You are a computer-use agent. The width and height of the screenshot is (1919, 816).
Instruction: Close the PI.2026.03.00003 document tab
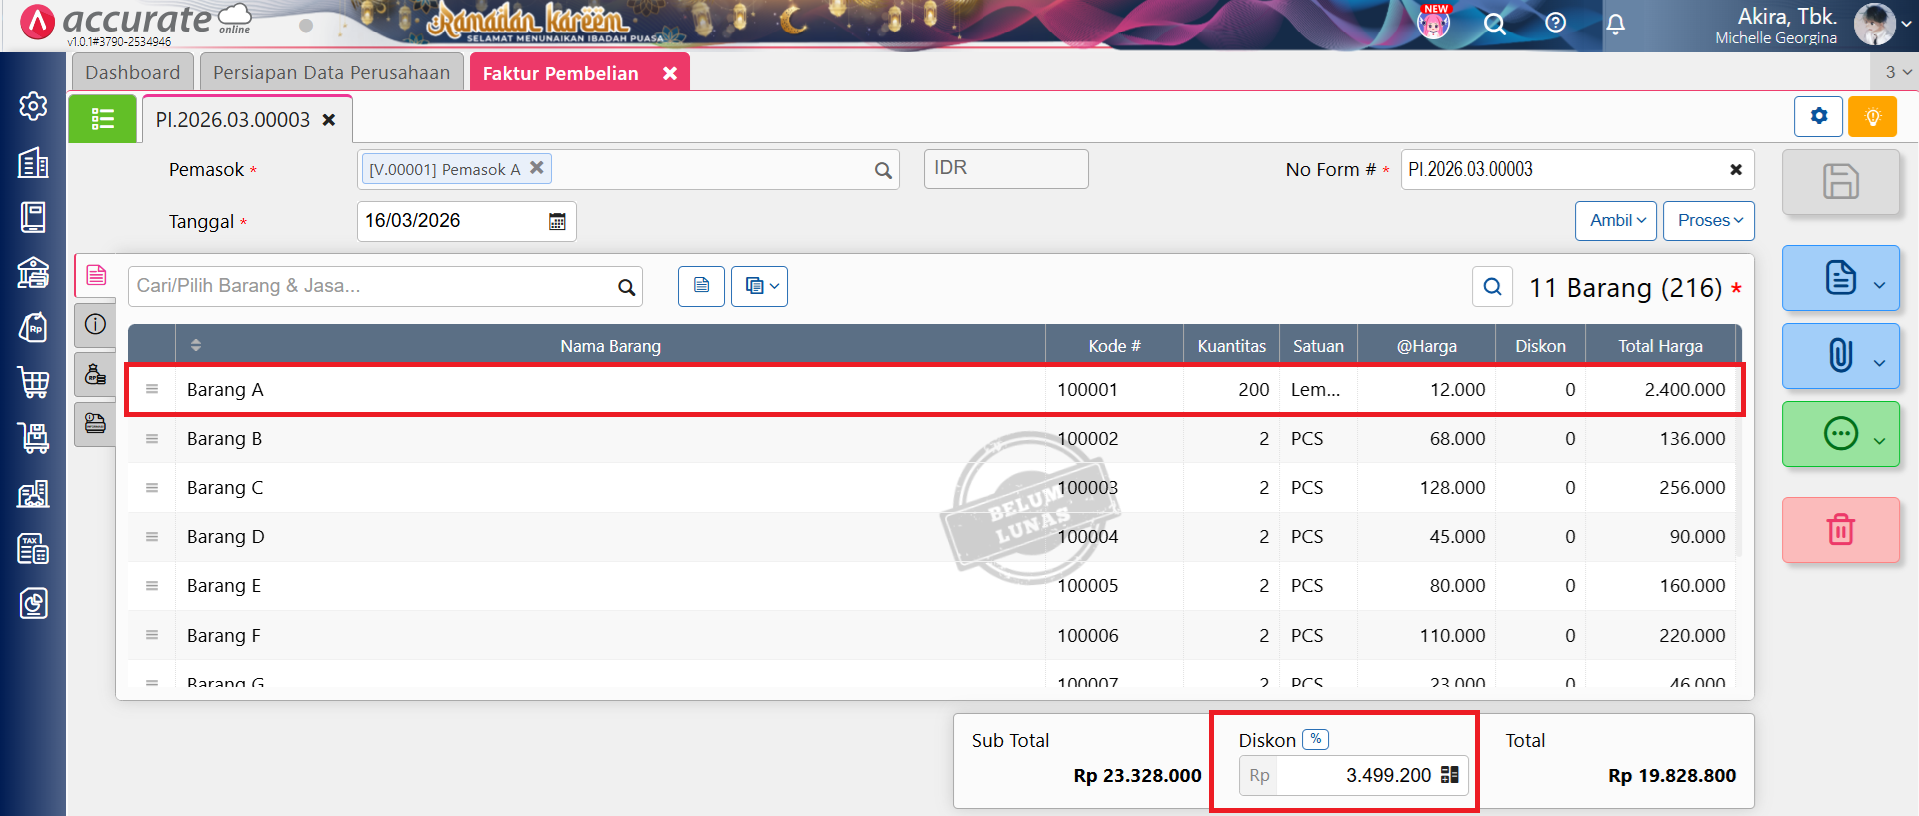coord(329,120)
